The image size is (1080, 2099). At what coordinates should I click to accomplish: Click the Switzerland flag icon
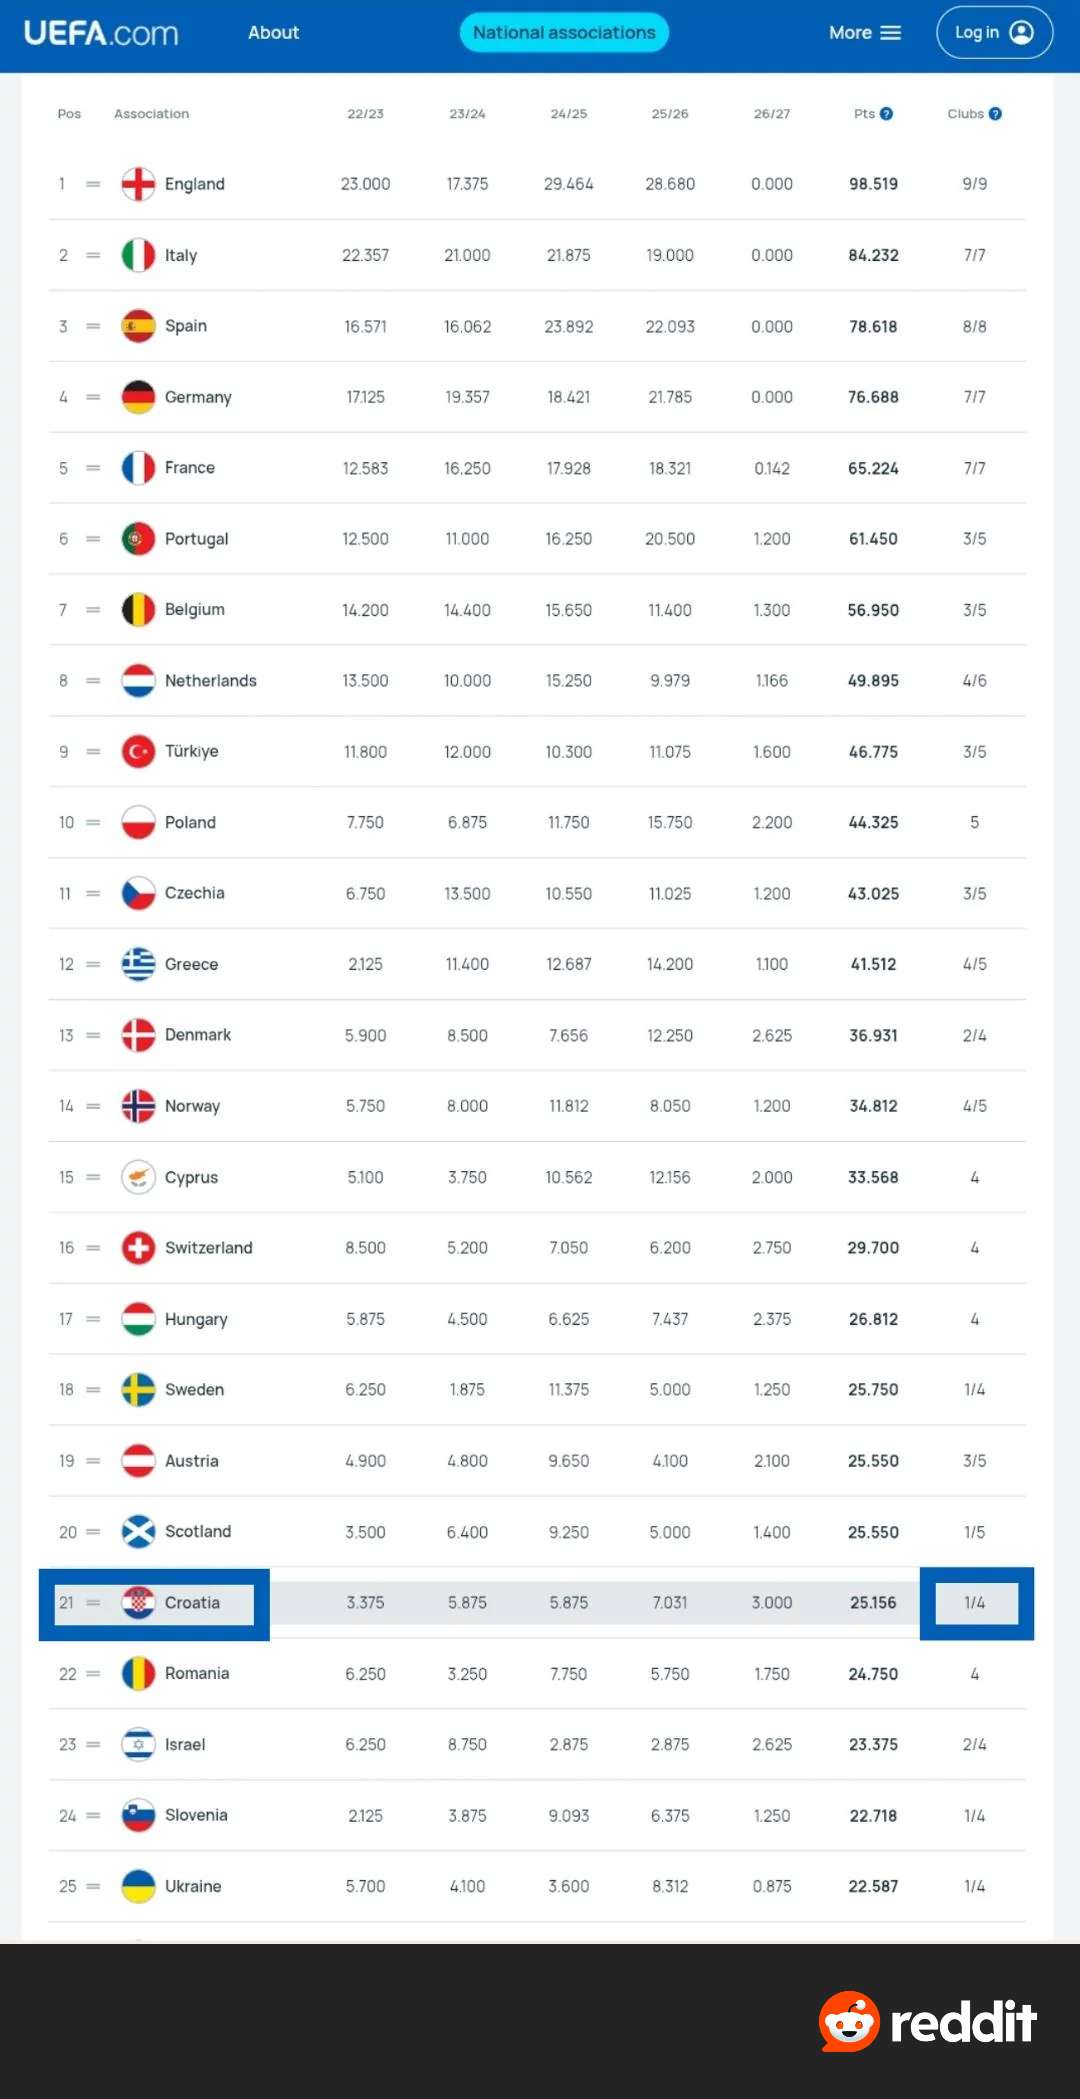tap(138, 1248)
